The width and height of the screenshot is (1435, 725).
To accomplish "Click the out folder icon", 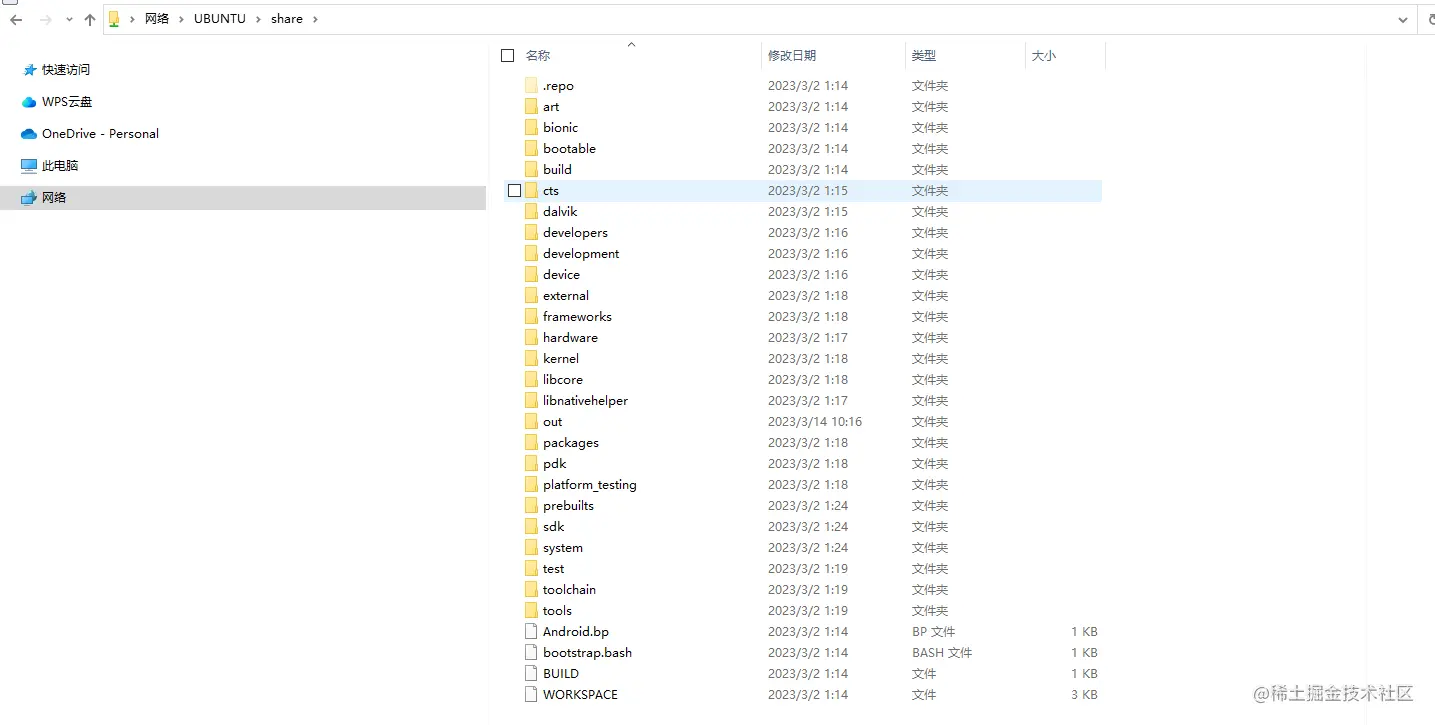I will click(x=531, y=421).
